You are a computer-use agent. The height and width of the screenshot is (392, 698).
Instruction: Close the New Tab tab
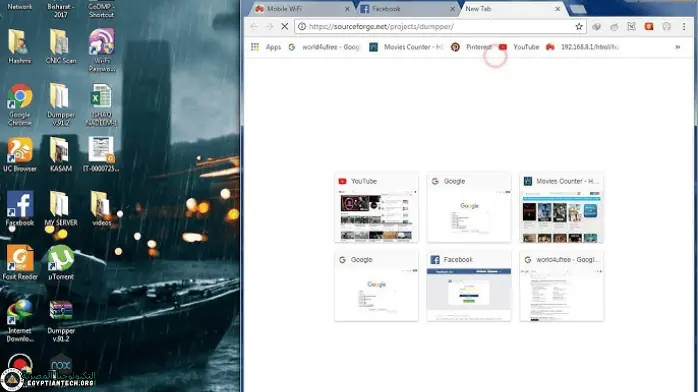click(557, 9)
